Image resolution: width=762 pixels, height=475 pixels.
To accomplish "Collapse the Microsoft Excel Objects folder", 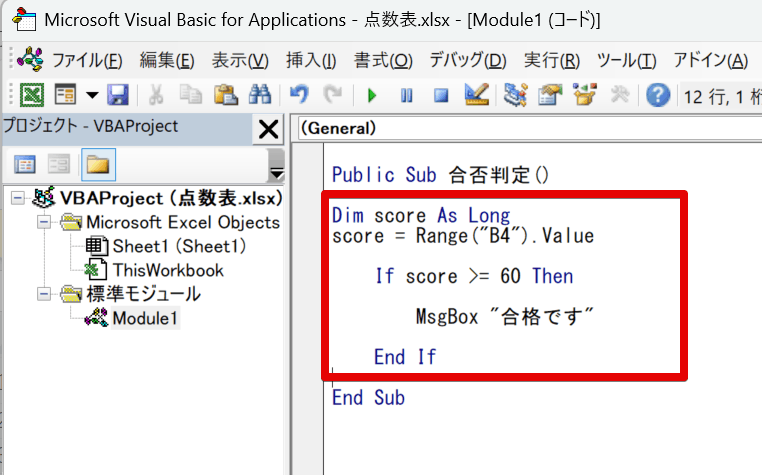I will pyautogui.click(x=43, y=222).
